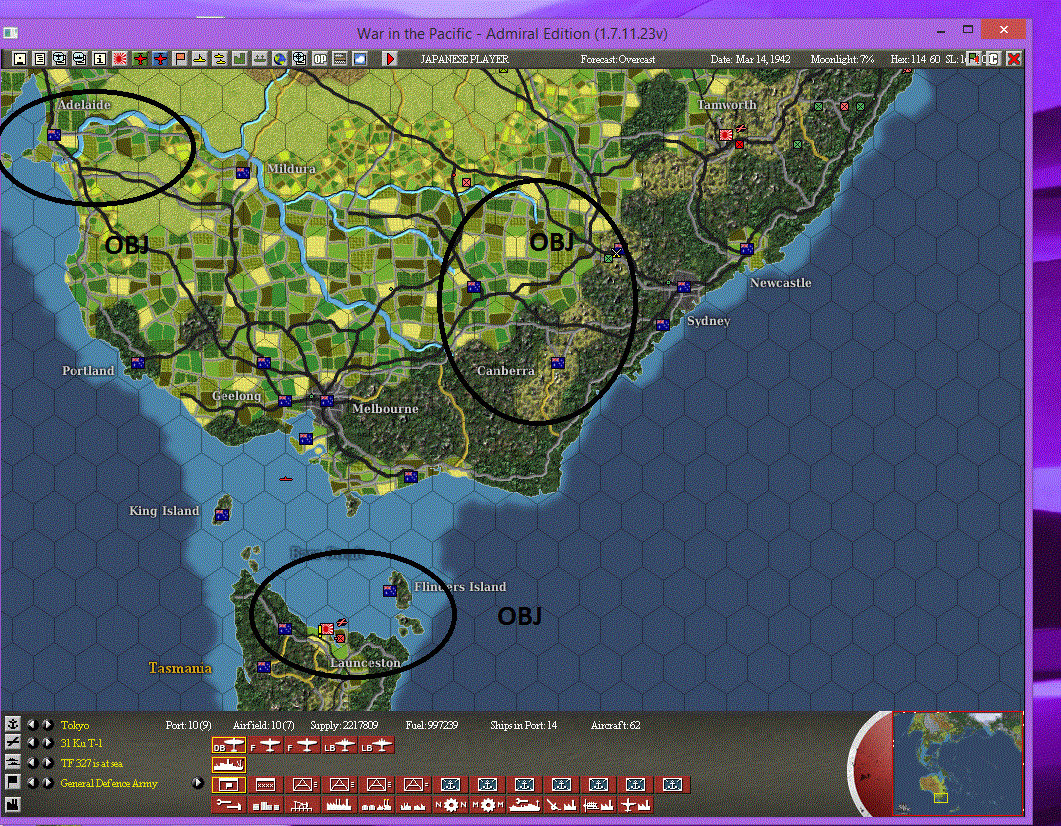Viewport: 1061px width, 826px height.
Task: Click the ship icon beside TF 327
Action: click(x=13, y=762)
